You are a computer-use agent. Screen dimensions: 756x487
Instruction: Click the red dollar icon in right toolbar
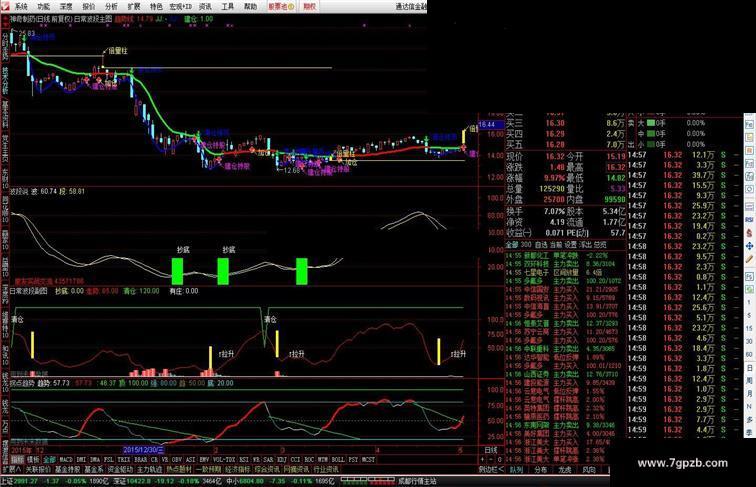pyautogui.click(x=750, y=233)
